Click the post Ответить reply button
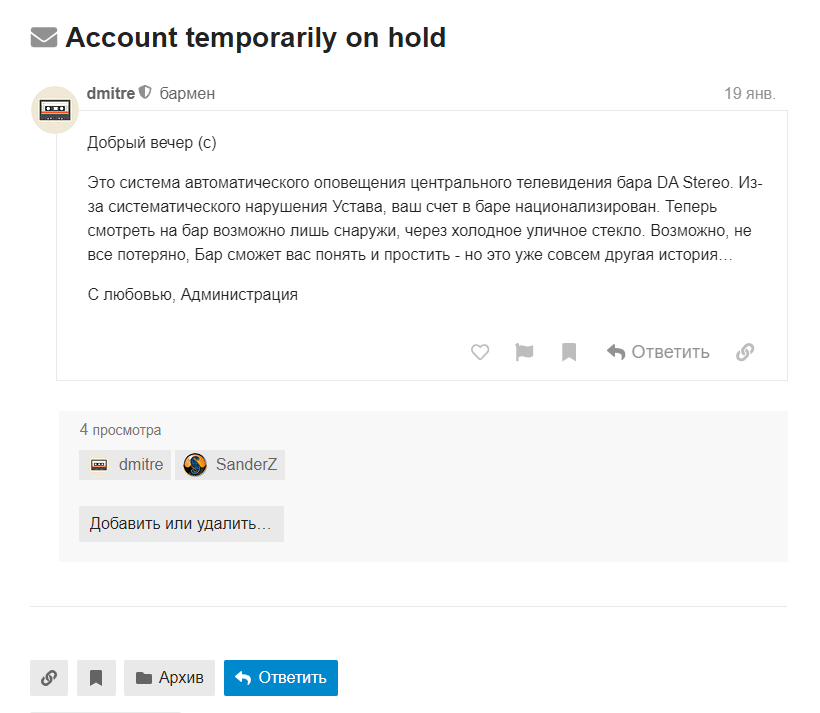Screen dimensions: 820x713 (x=658, y=352)
